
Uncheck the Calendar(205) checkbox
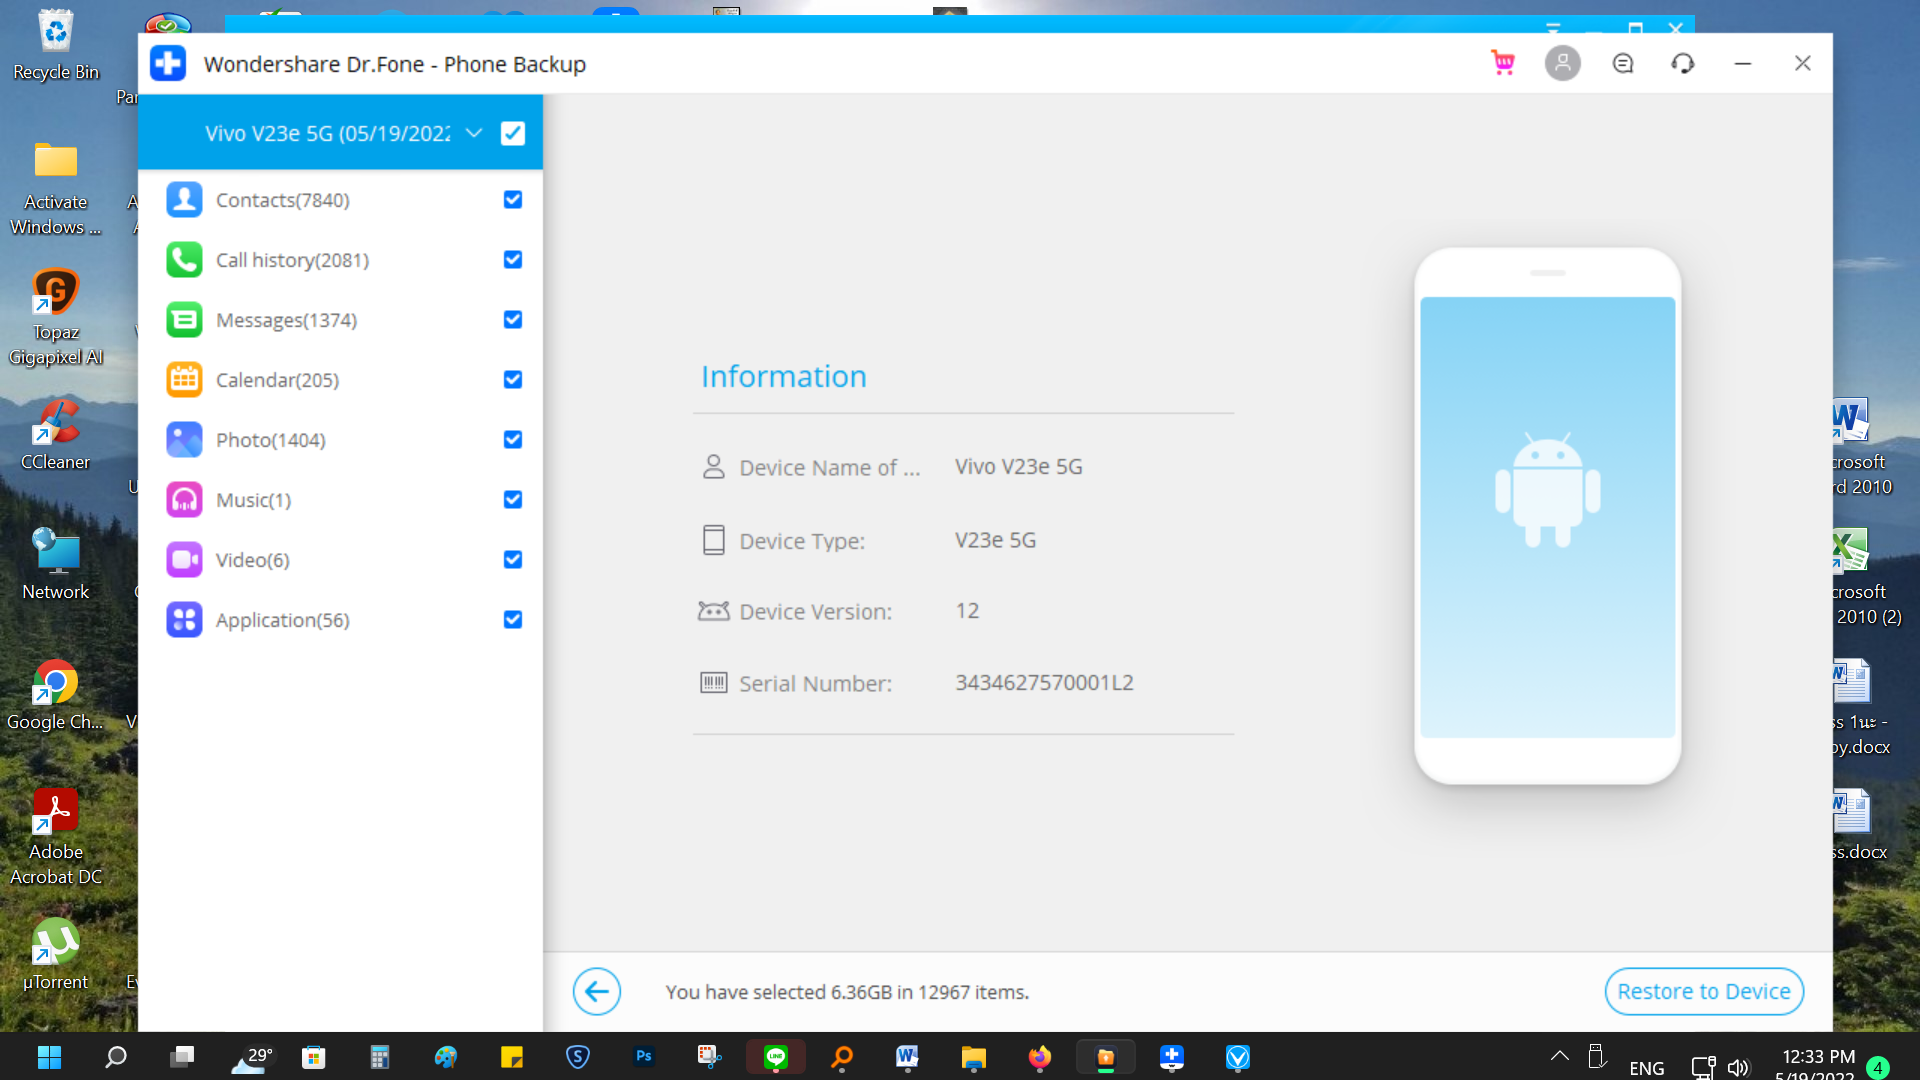click(x=513, y=380)
